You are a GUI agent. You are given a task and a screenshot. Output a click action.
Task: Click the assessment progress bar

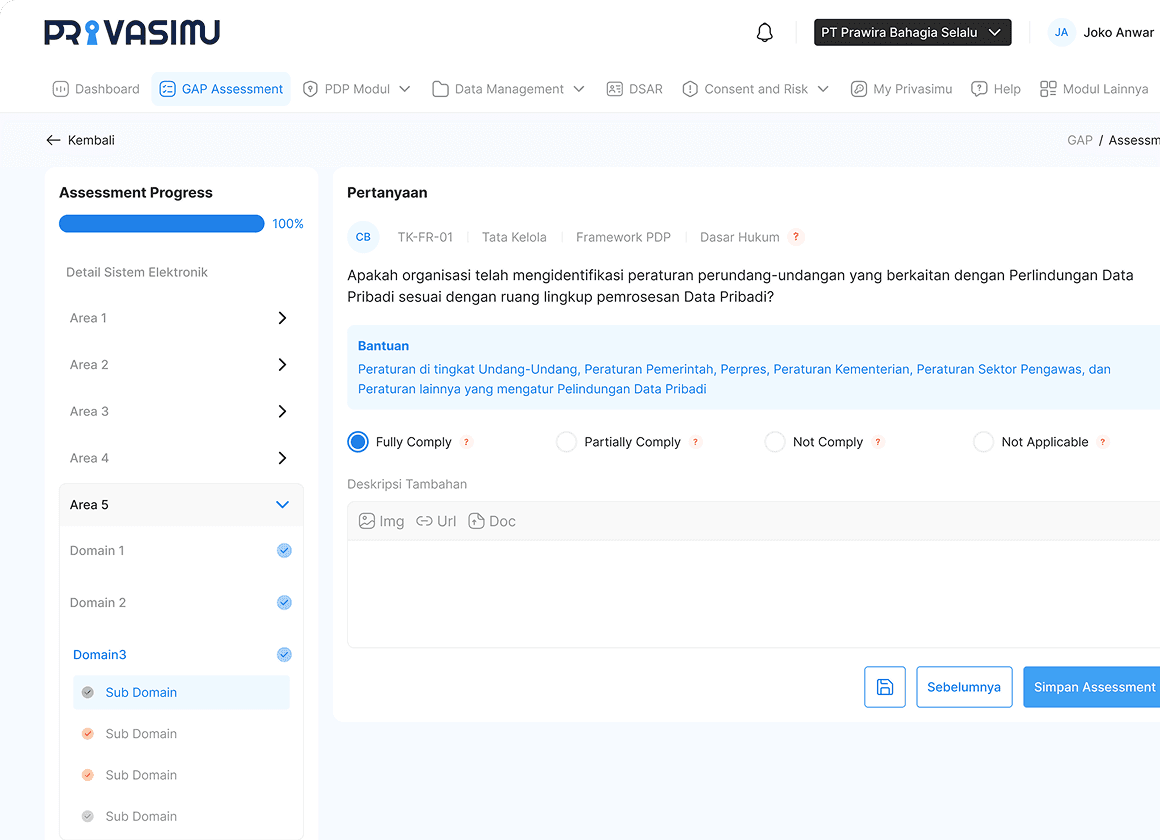pyautogui.click(x=161, y=224)
